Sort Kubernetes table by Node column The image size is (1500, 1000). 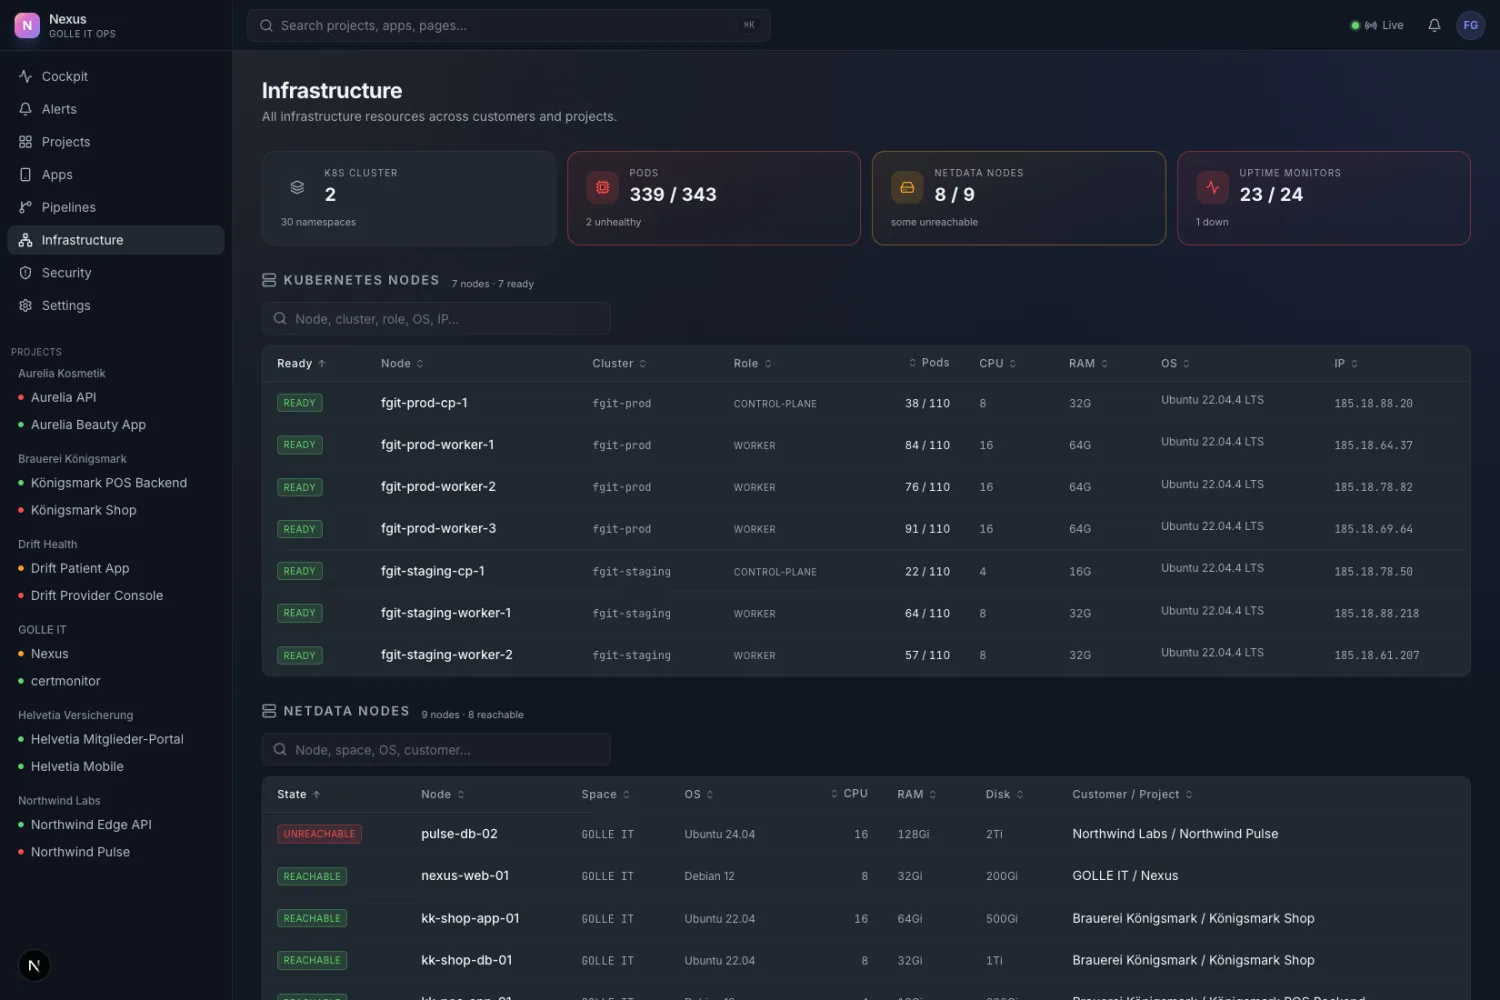pos(402,364)
